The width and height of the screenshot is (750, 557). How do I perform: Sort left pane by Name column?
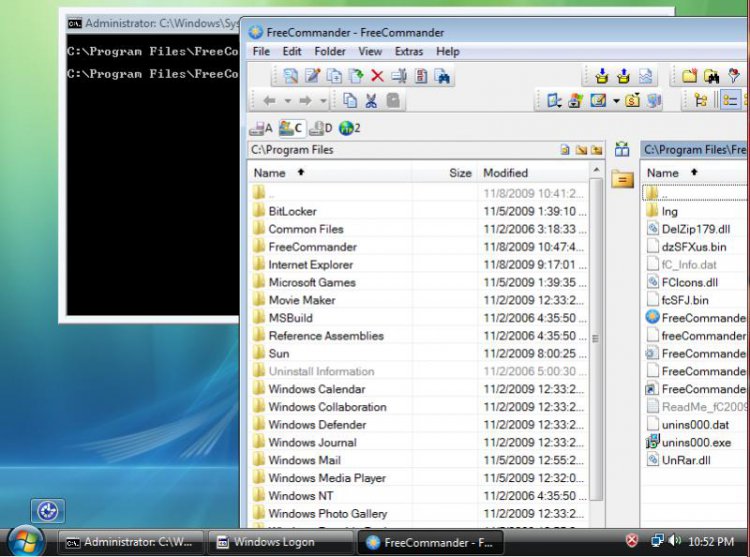pyautogui.click(x=330, y=173)
